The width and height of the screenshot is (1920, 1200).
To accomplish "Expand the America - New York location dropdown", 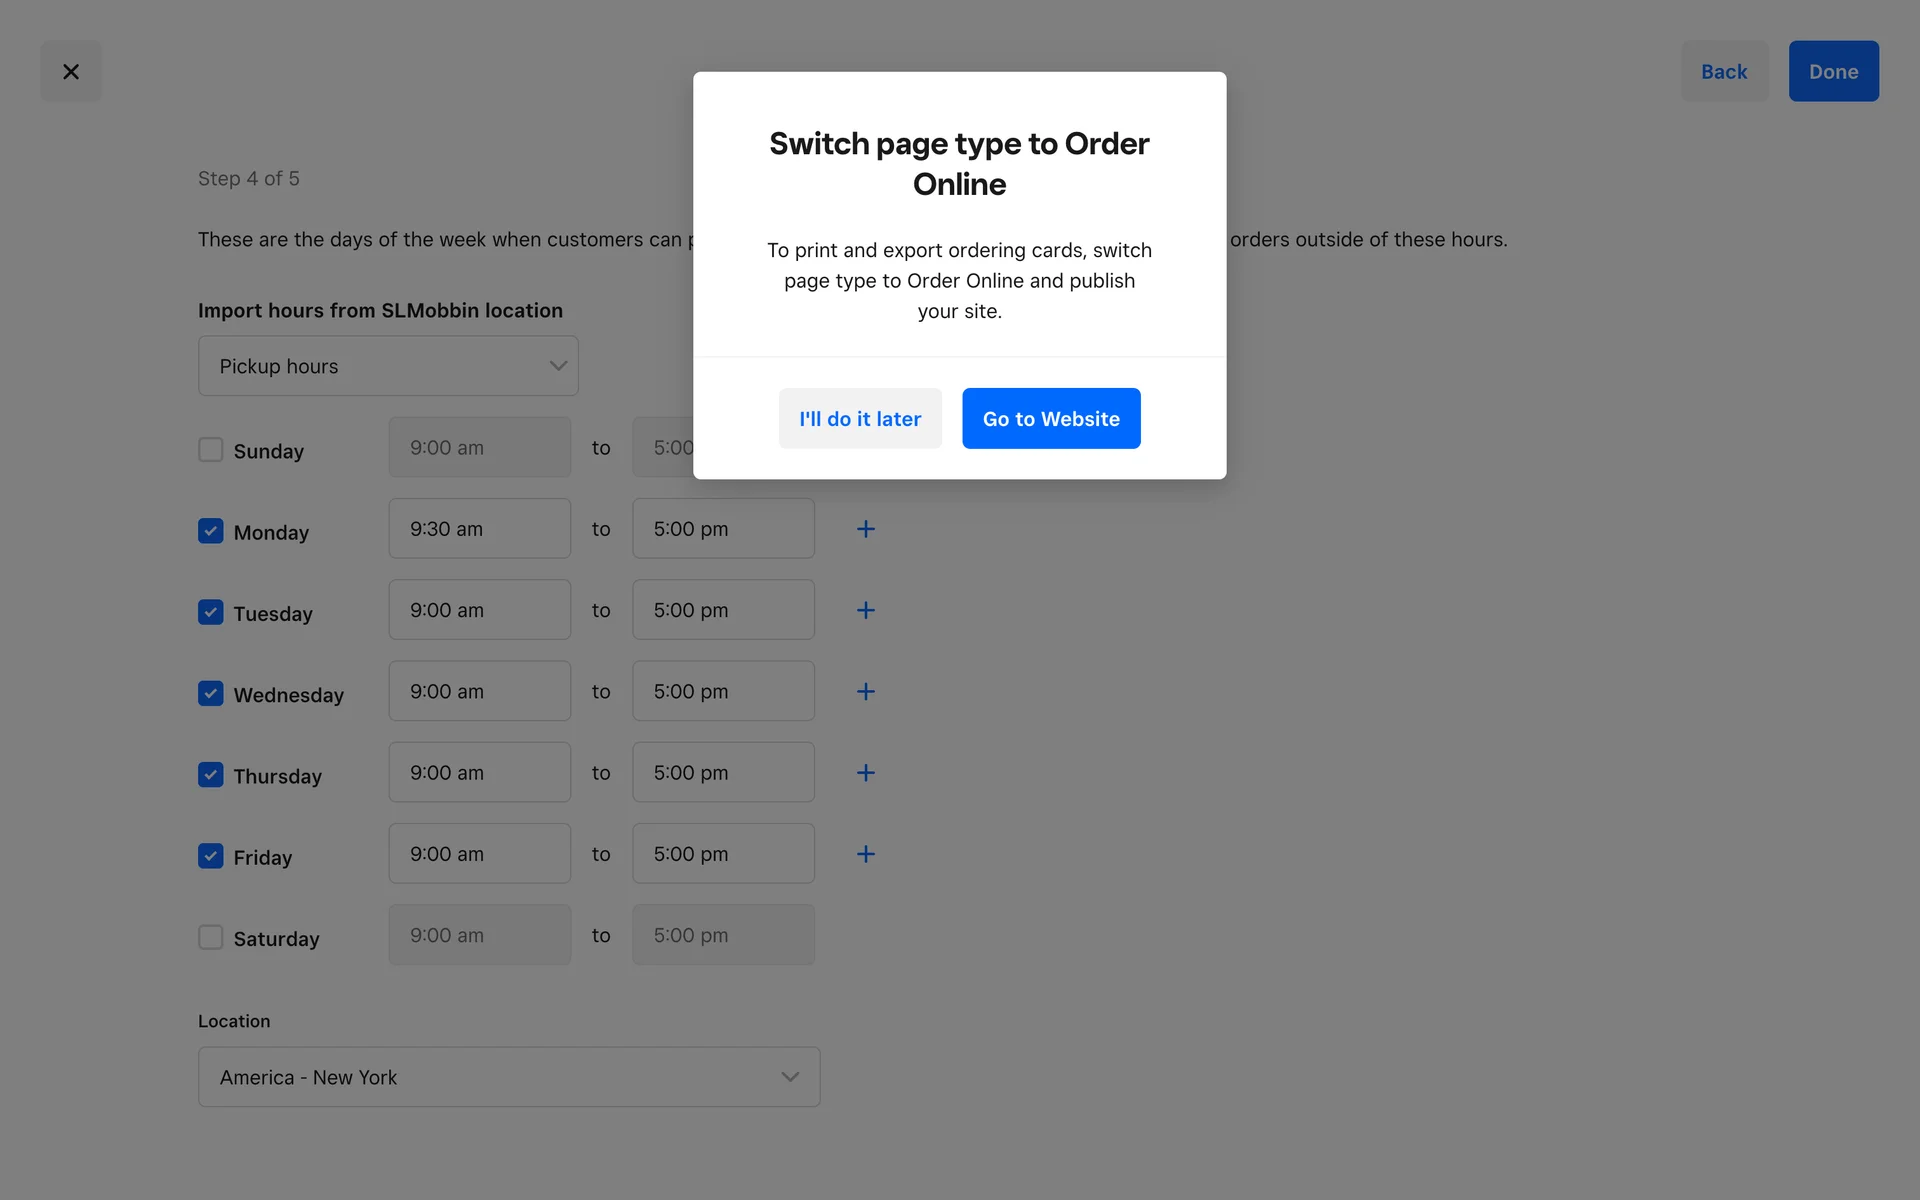I will coord(509,1077).
